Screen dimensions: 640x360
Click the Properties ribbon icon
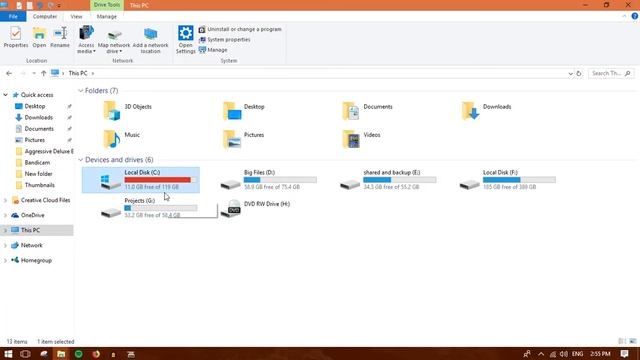[16, 33]
